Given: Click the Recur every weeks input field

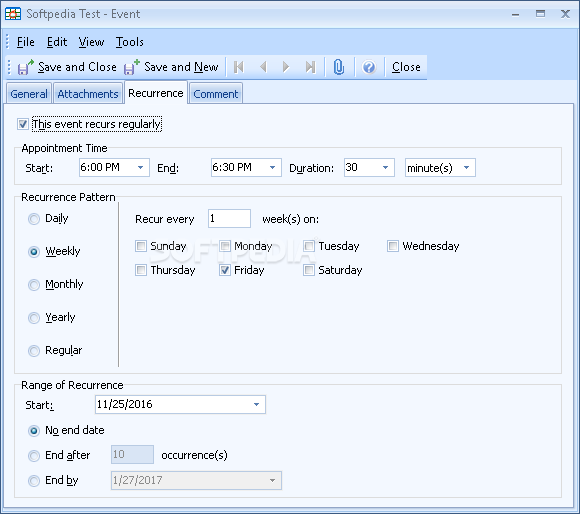Looking at the screenshot, I should (x=229, y=219).
